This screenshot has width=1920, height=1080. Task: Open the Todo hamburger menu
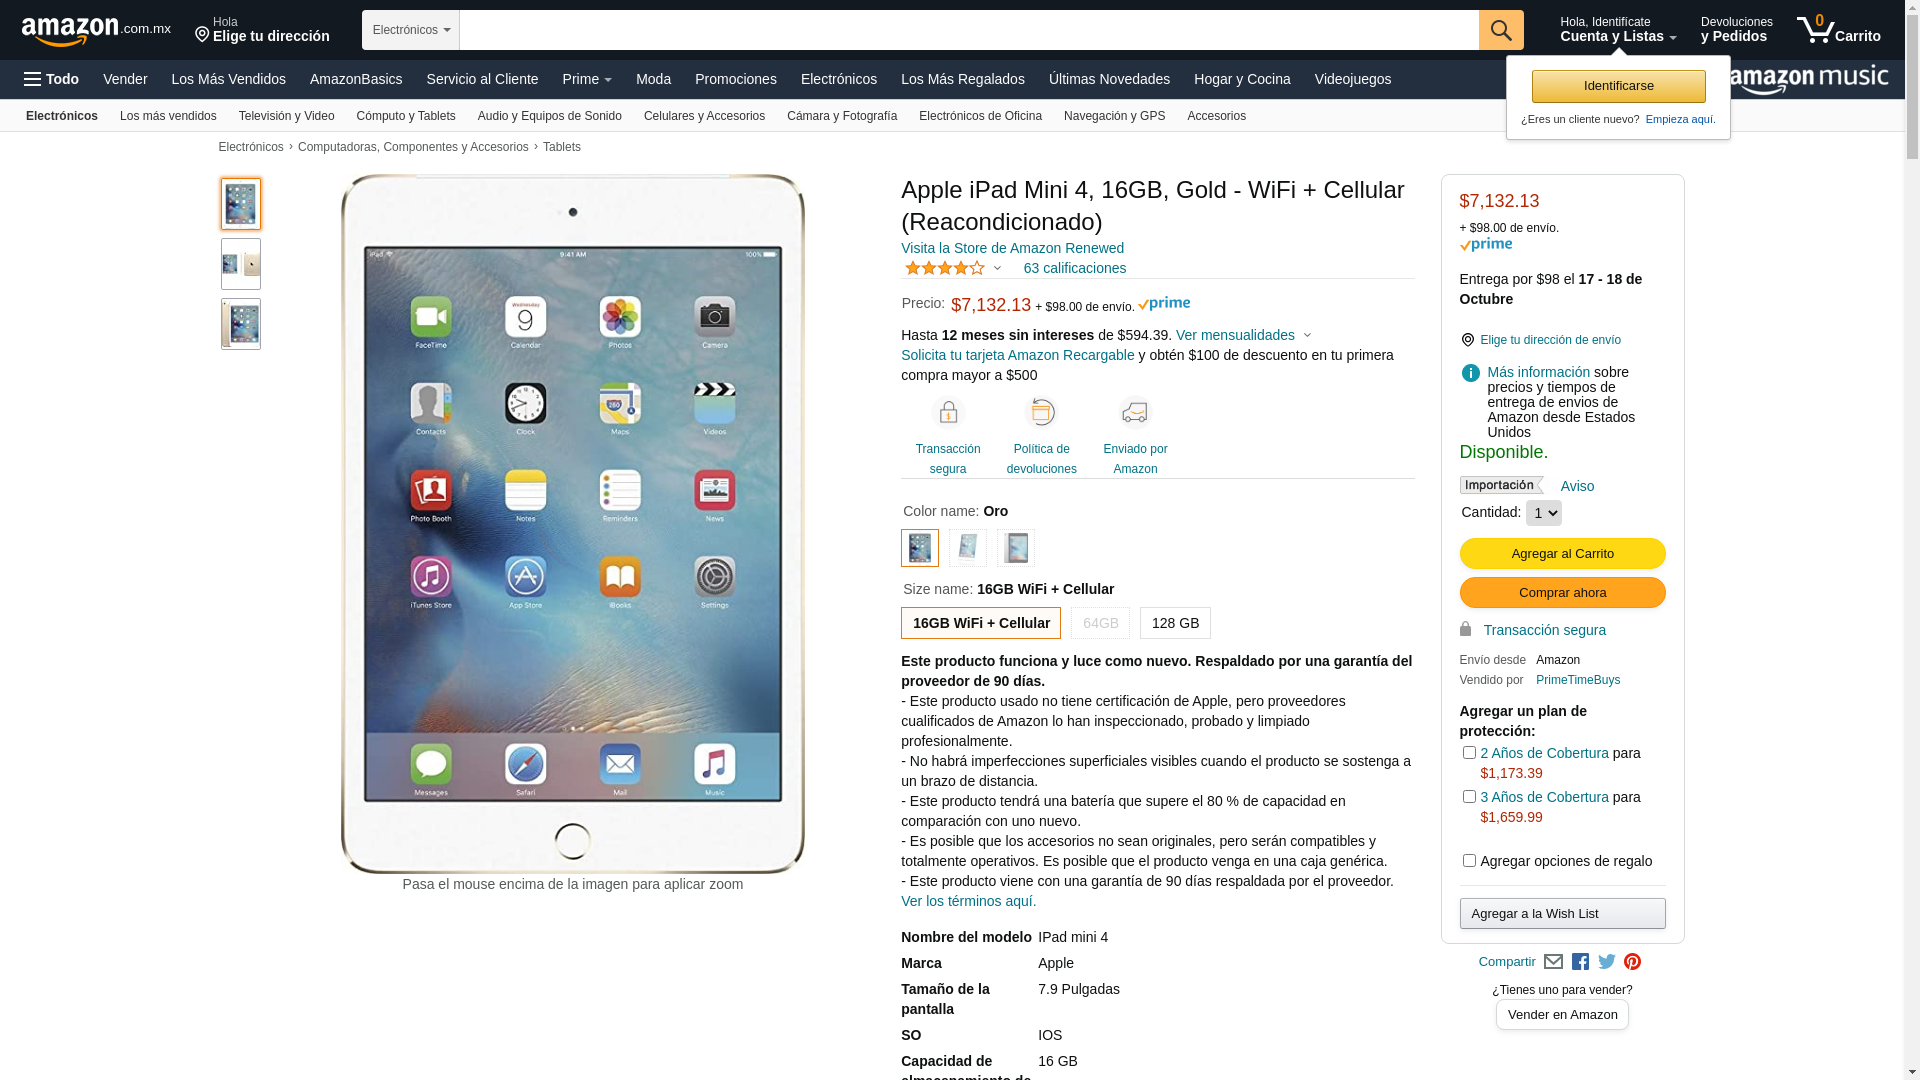(x=52, y=79)
